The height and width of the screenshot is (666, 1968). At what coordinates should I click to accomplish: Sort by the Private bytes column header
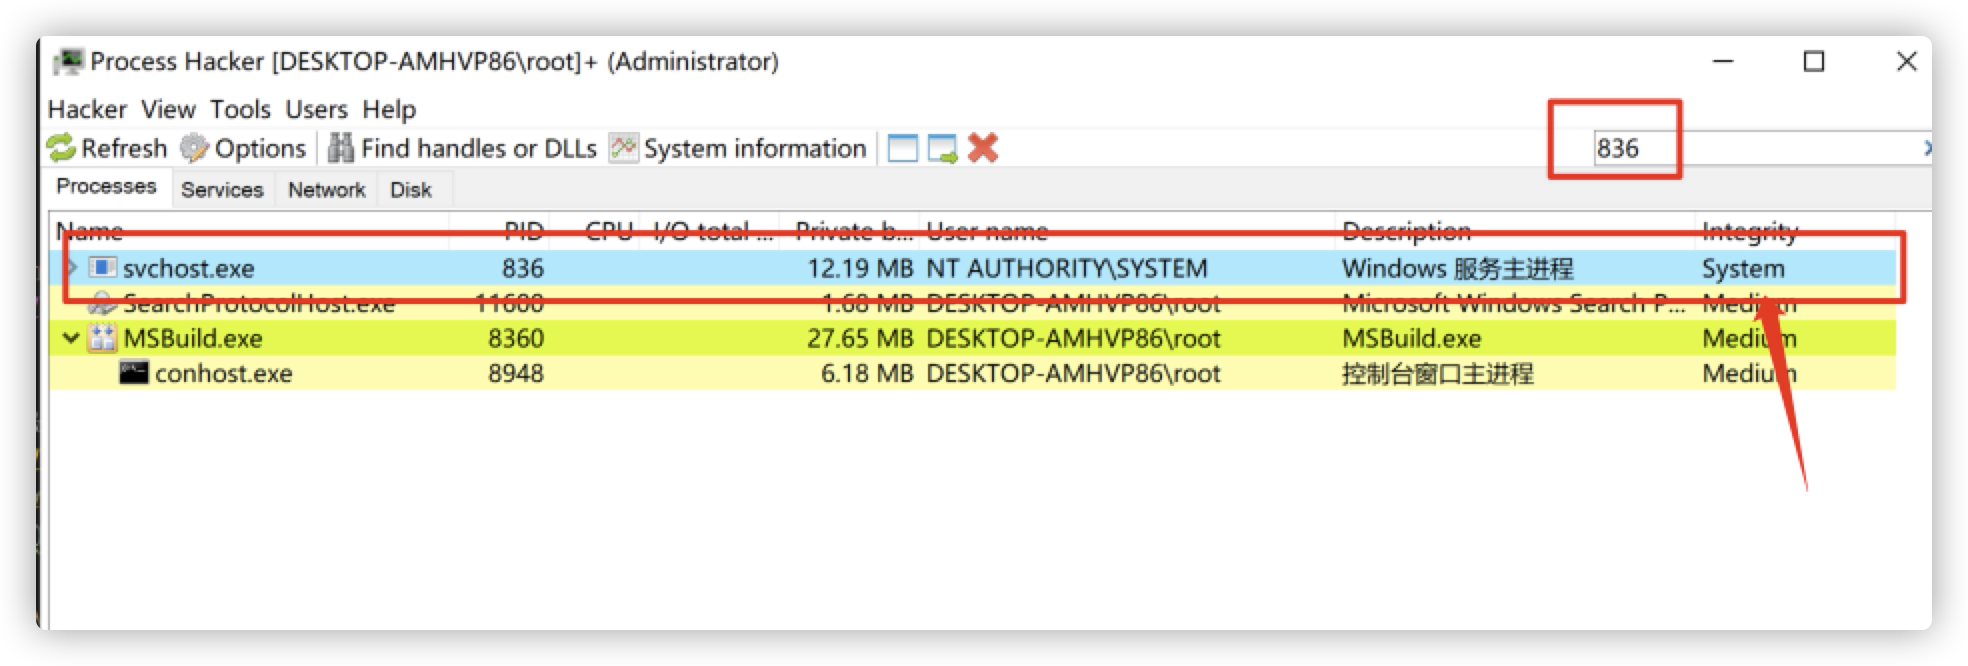tap(850, 231)
